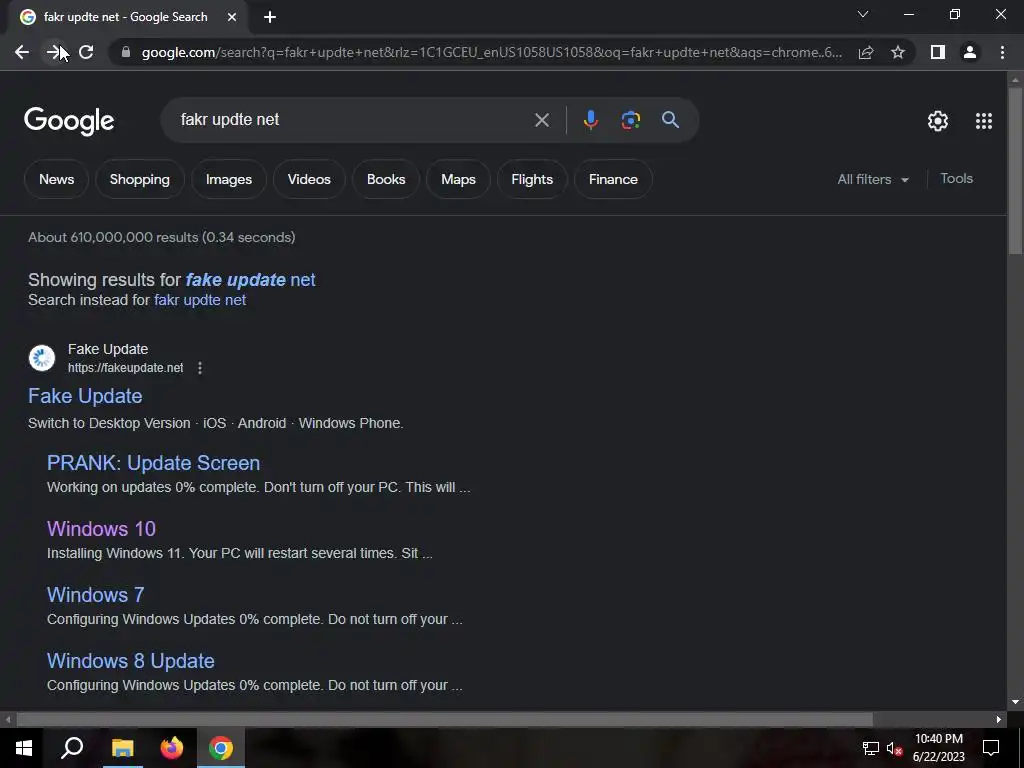This screenshot has width=1024, height=768.
Task: Switch to Videos results
Action: [309, 180]
